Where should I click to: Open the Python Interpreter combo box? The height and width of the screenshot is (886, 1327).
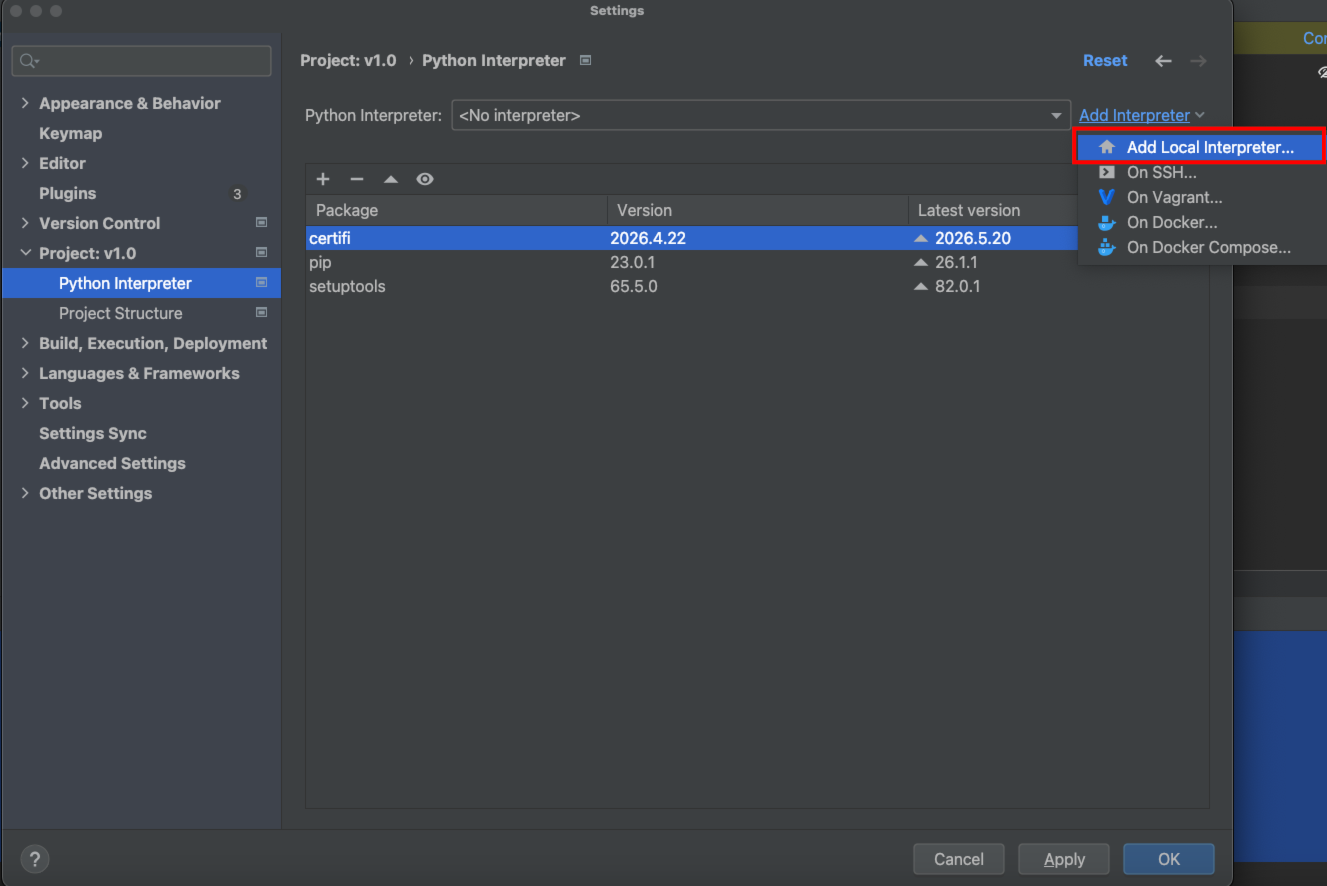click(x=760, y=116)
